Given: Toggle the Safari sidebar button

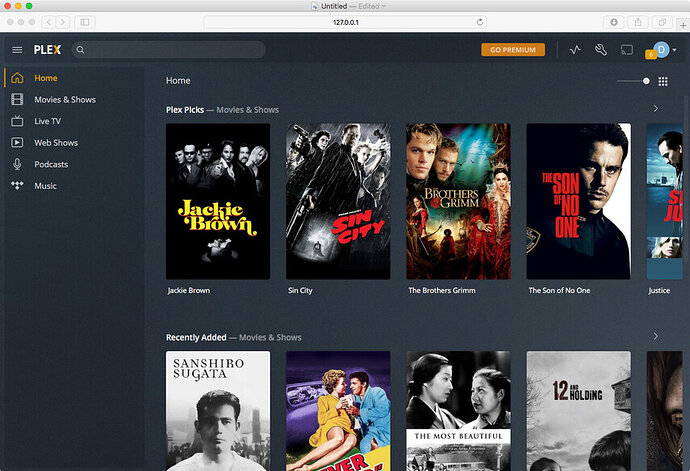Looking at the screenshot, I should (84, 22).
